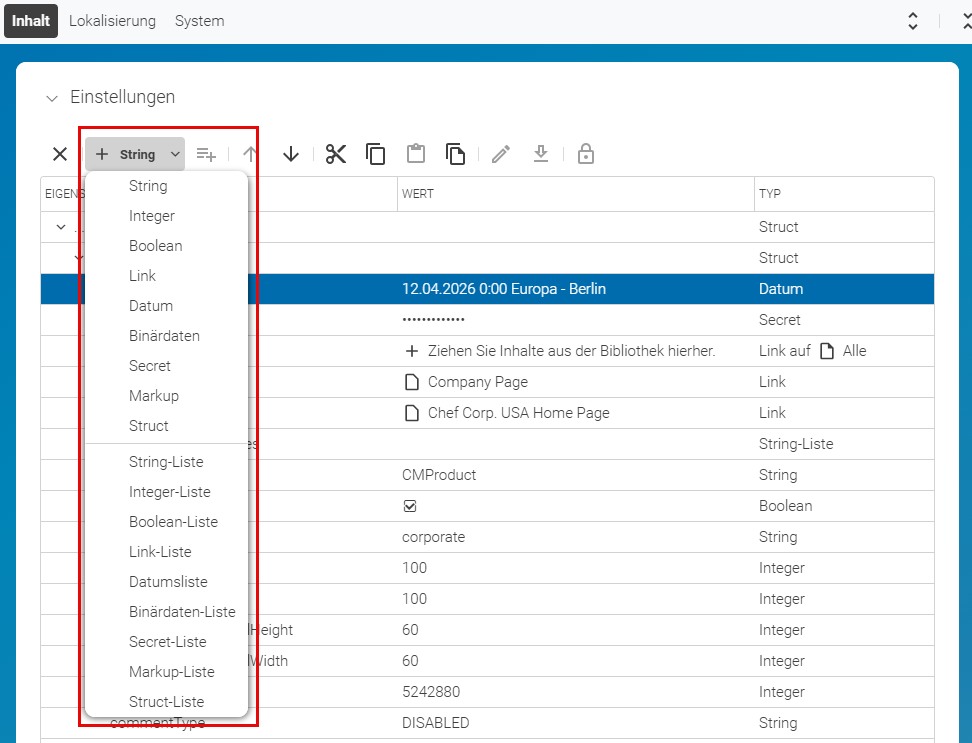Select Datumsliste from the type menu
Viewport: 972px width, 743px height.
click(168, 582)
